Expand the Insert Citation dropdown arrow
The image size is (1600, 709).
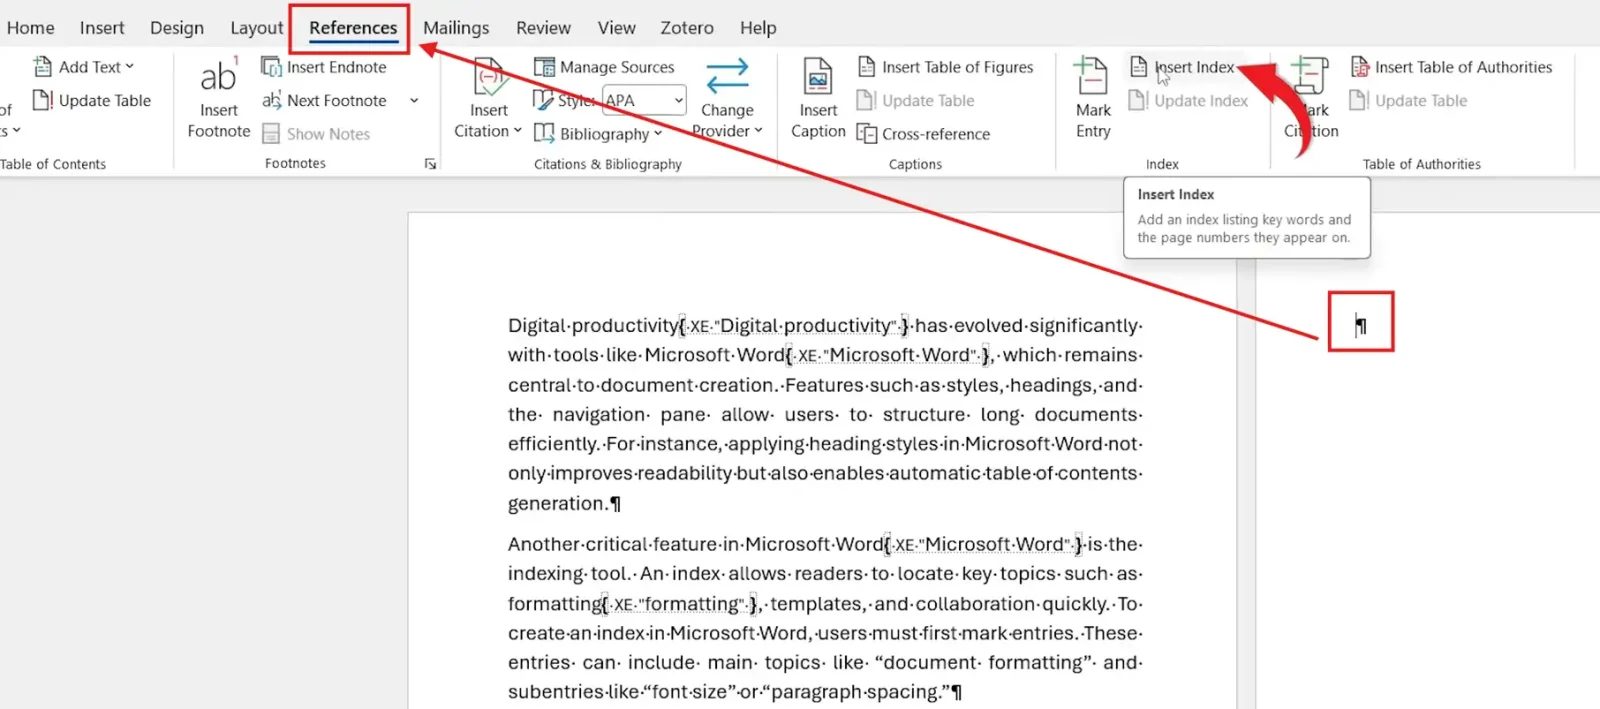(517, 131)
